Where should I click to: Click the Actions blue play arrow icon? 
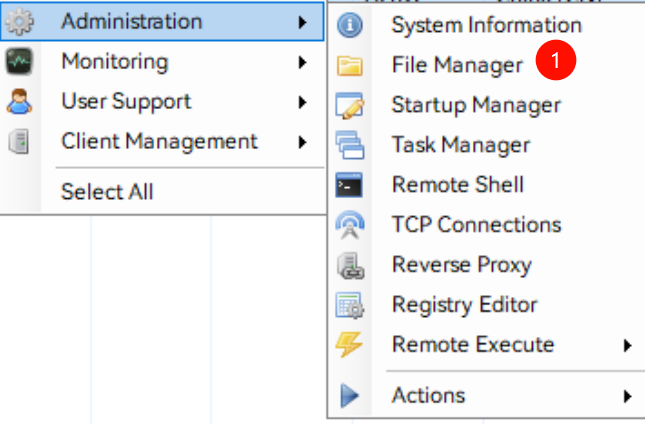point(350,396)
